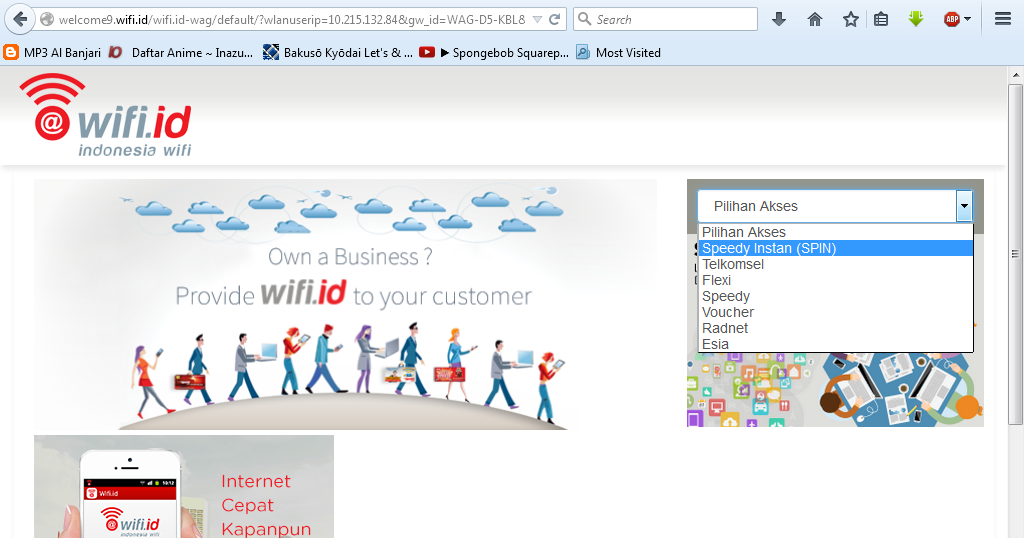This screenshot has width=1024, height=538.
Task: Select Pilihan Akses option in list
Action: click(x=835, y=232)
